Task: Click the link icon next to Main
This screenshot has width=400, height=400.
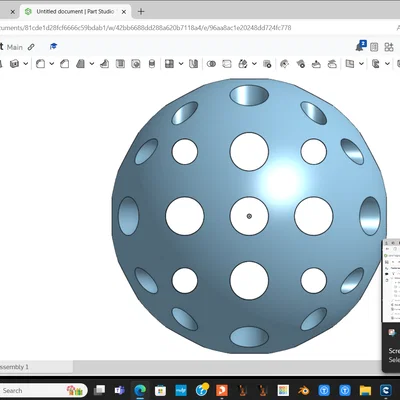Action: pyautogui.click(x=31, y=47)
